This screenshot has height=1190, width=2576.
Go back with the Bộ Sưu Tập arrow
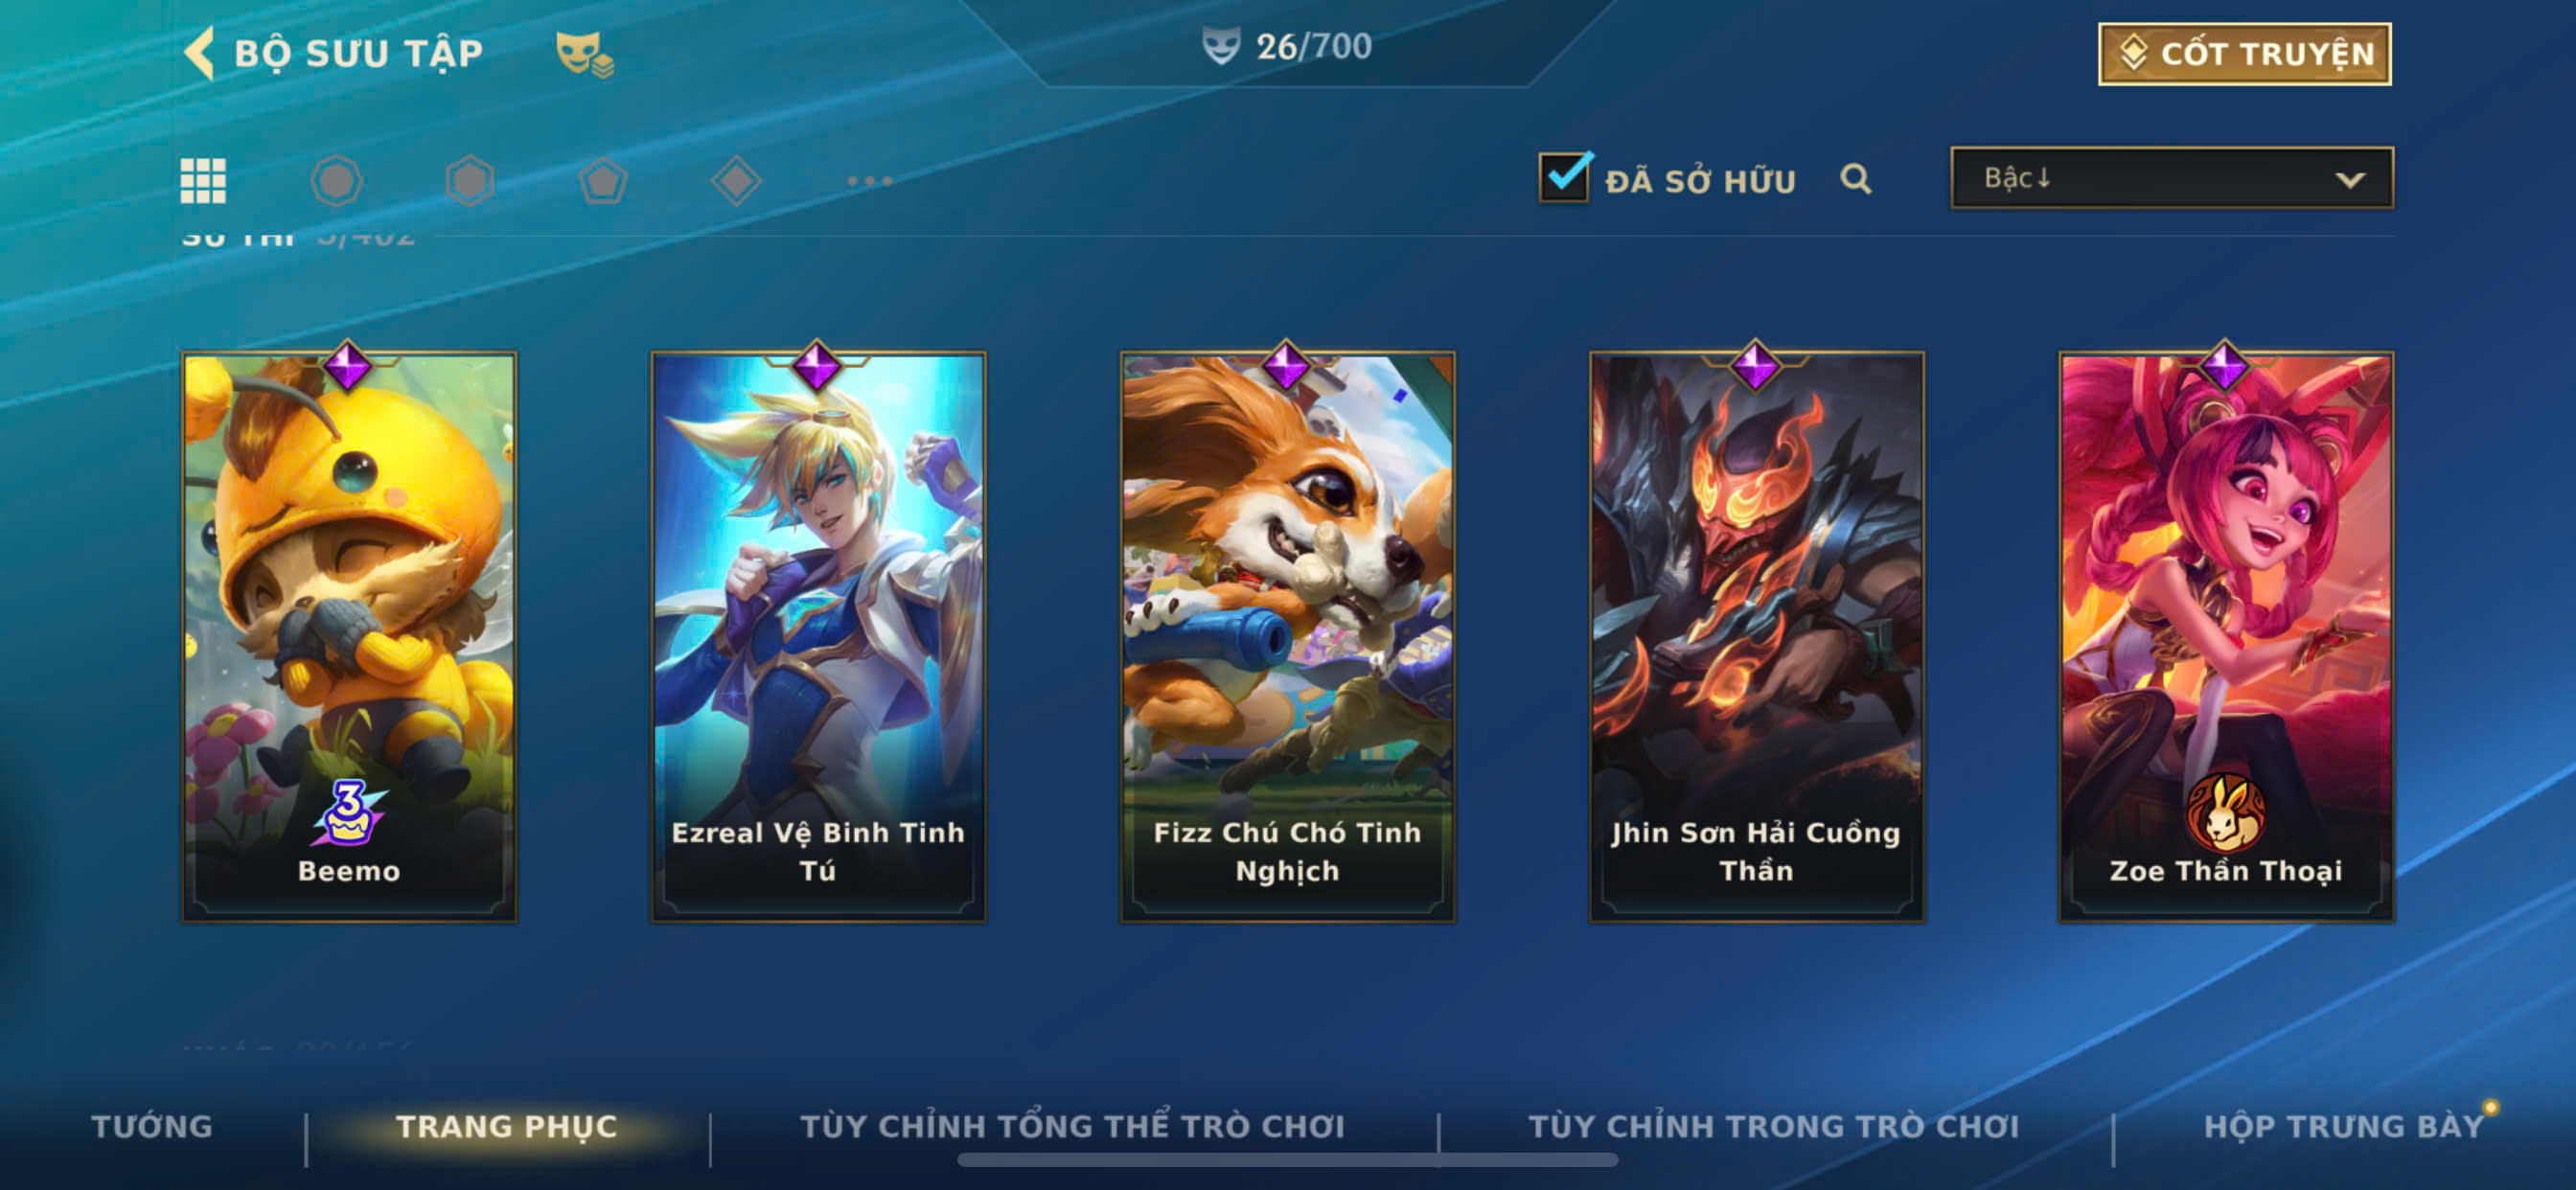coord(199,52)
